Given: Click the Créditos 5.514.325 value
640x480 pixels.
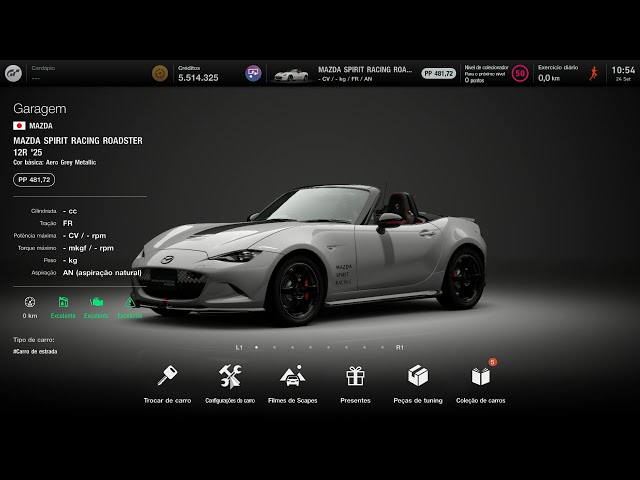Looking at the screenshot, I should [198, 78].
